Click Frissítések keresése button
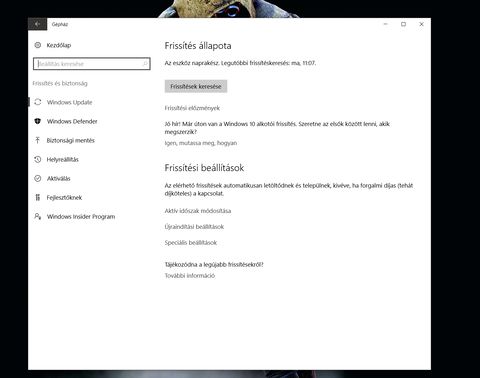This screenshot has height=378, width=480. coord(196,86)
